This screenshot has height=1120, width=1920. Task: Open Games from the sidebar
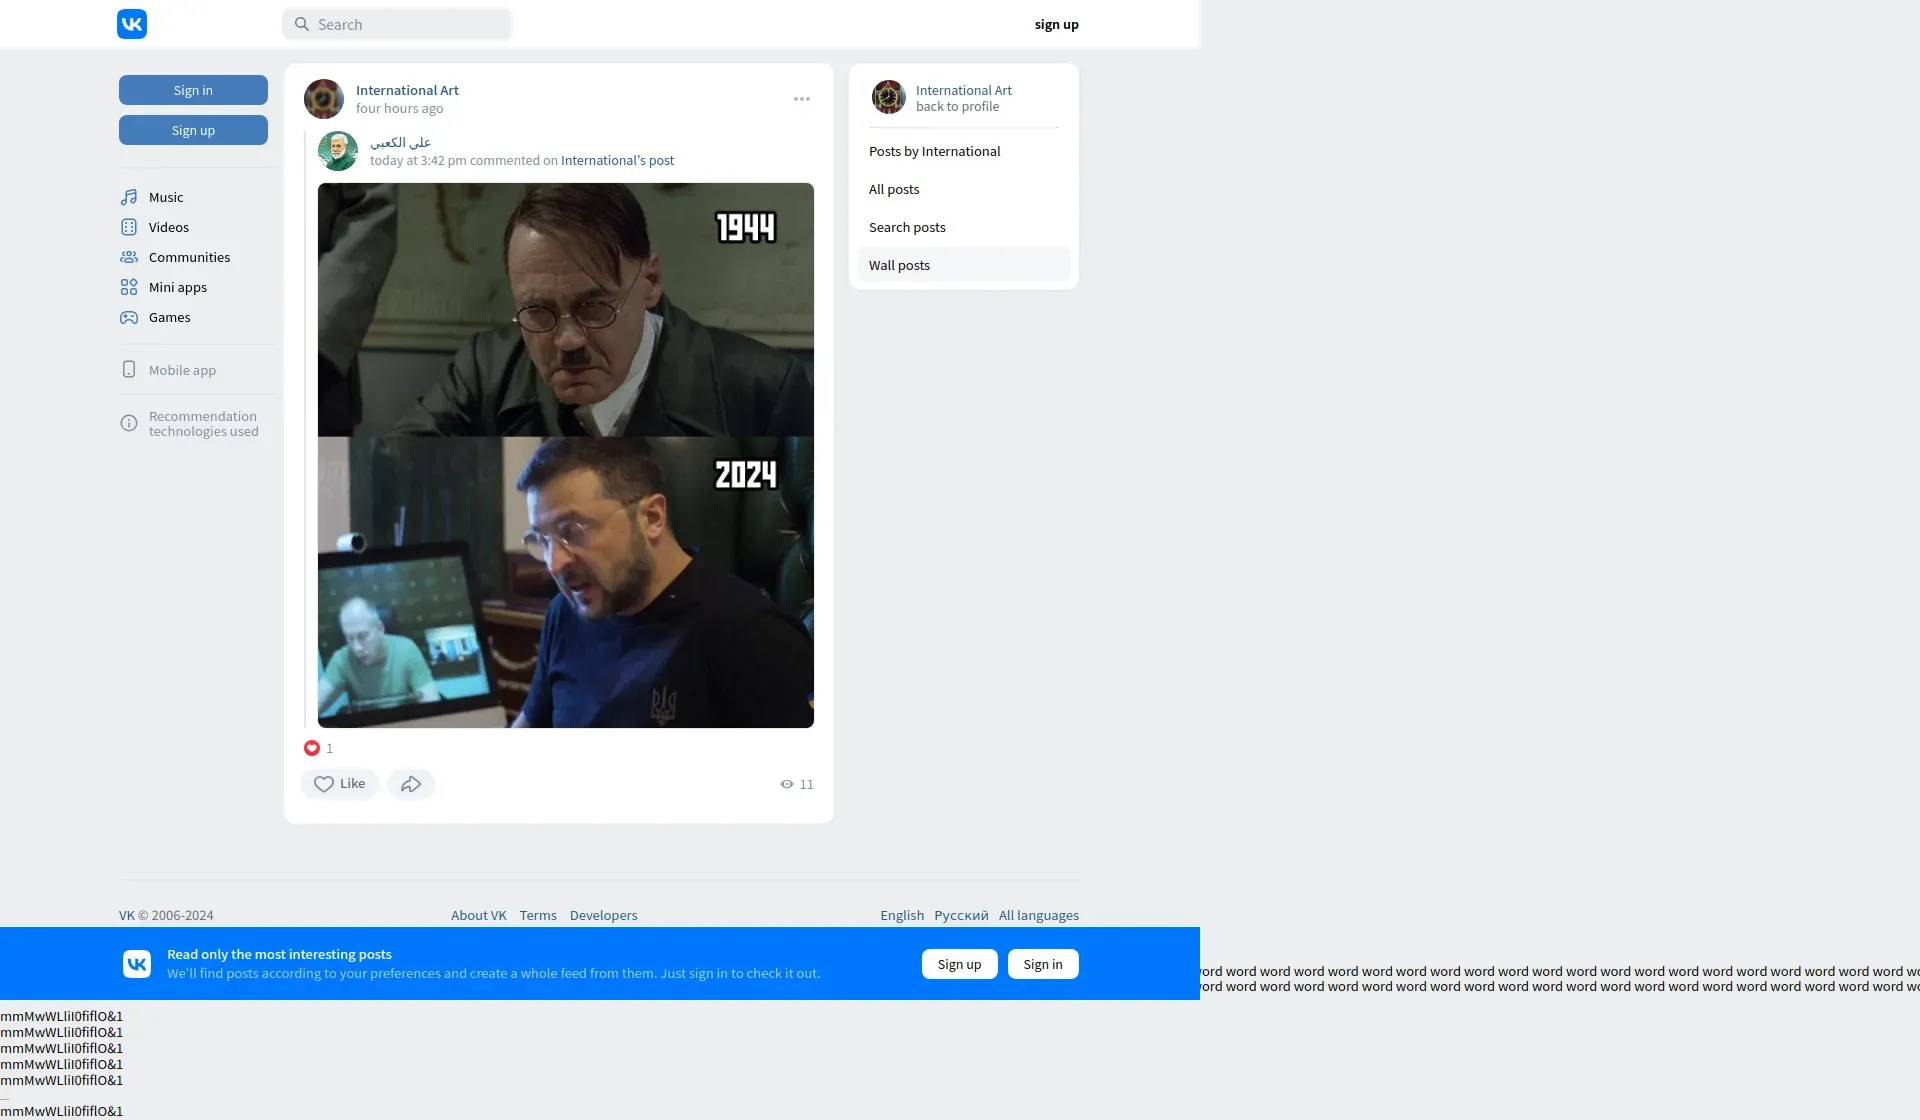(169, 317)
